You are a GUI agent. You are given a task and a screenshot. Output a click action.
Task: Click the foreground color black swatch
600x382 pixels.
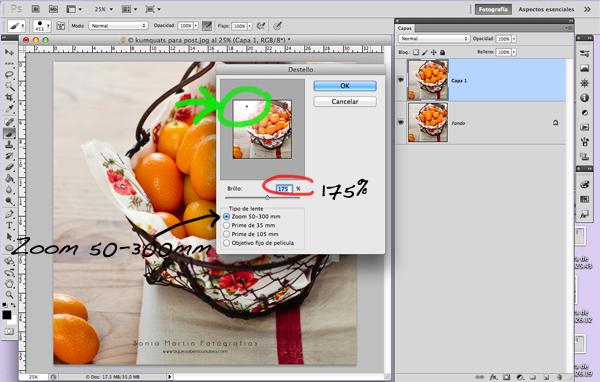[x=7, y=315]
